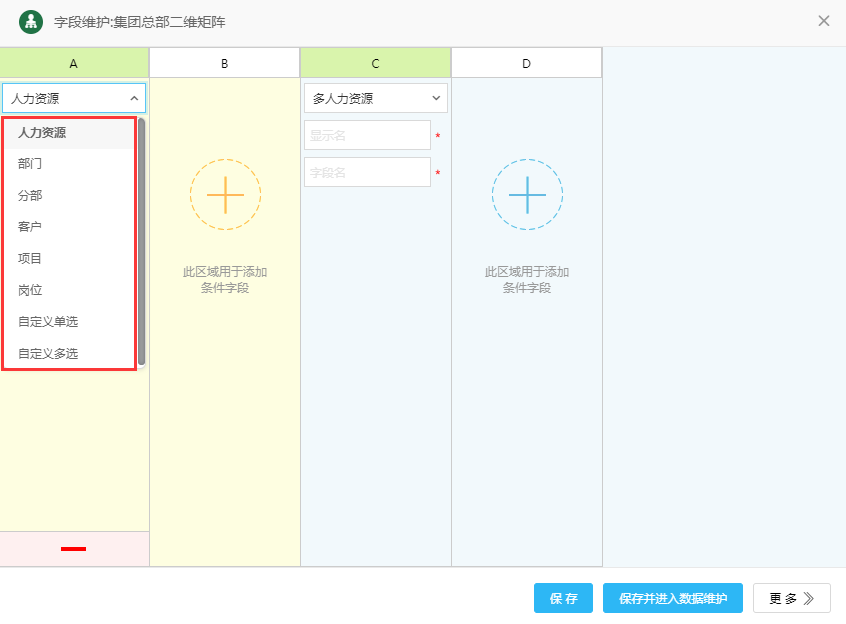Expand the 更多 options button
The image size is (846, 624).
pyautogui.click(x=791, y=598)
